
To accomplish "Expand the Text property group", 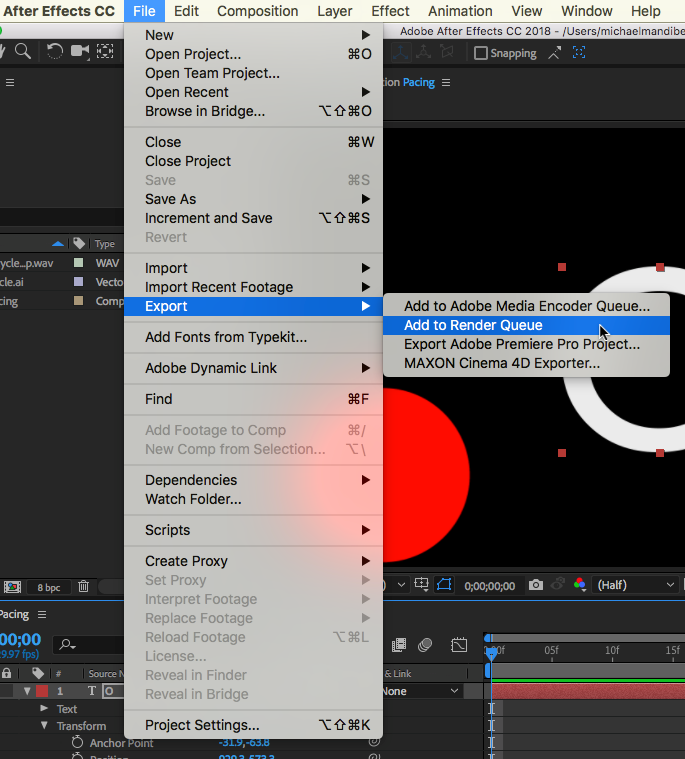I will point(44,709).
